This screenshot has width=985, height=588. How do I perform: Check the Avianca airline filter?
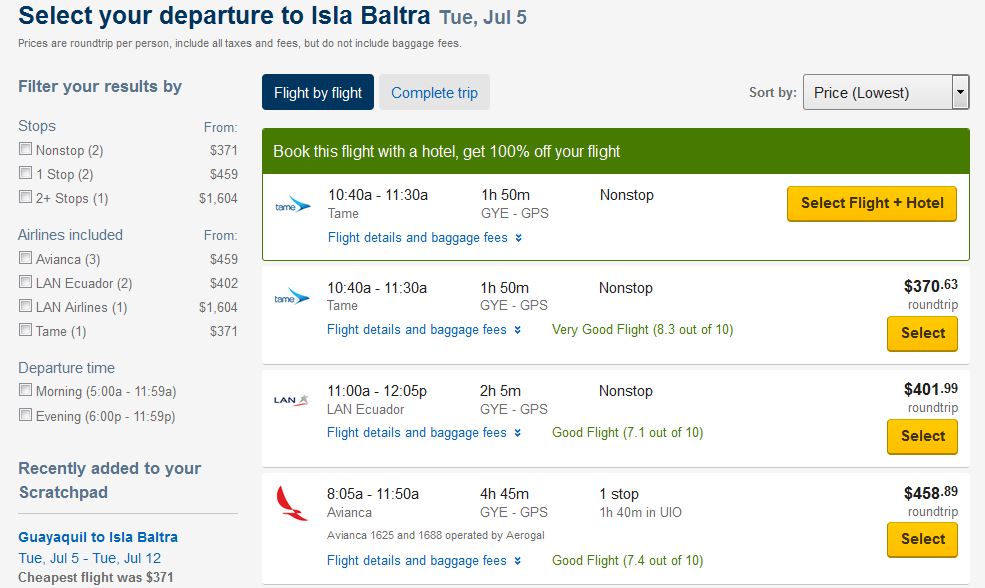point(25,258)
